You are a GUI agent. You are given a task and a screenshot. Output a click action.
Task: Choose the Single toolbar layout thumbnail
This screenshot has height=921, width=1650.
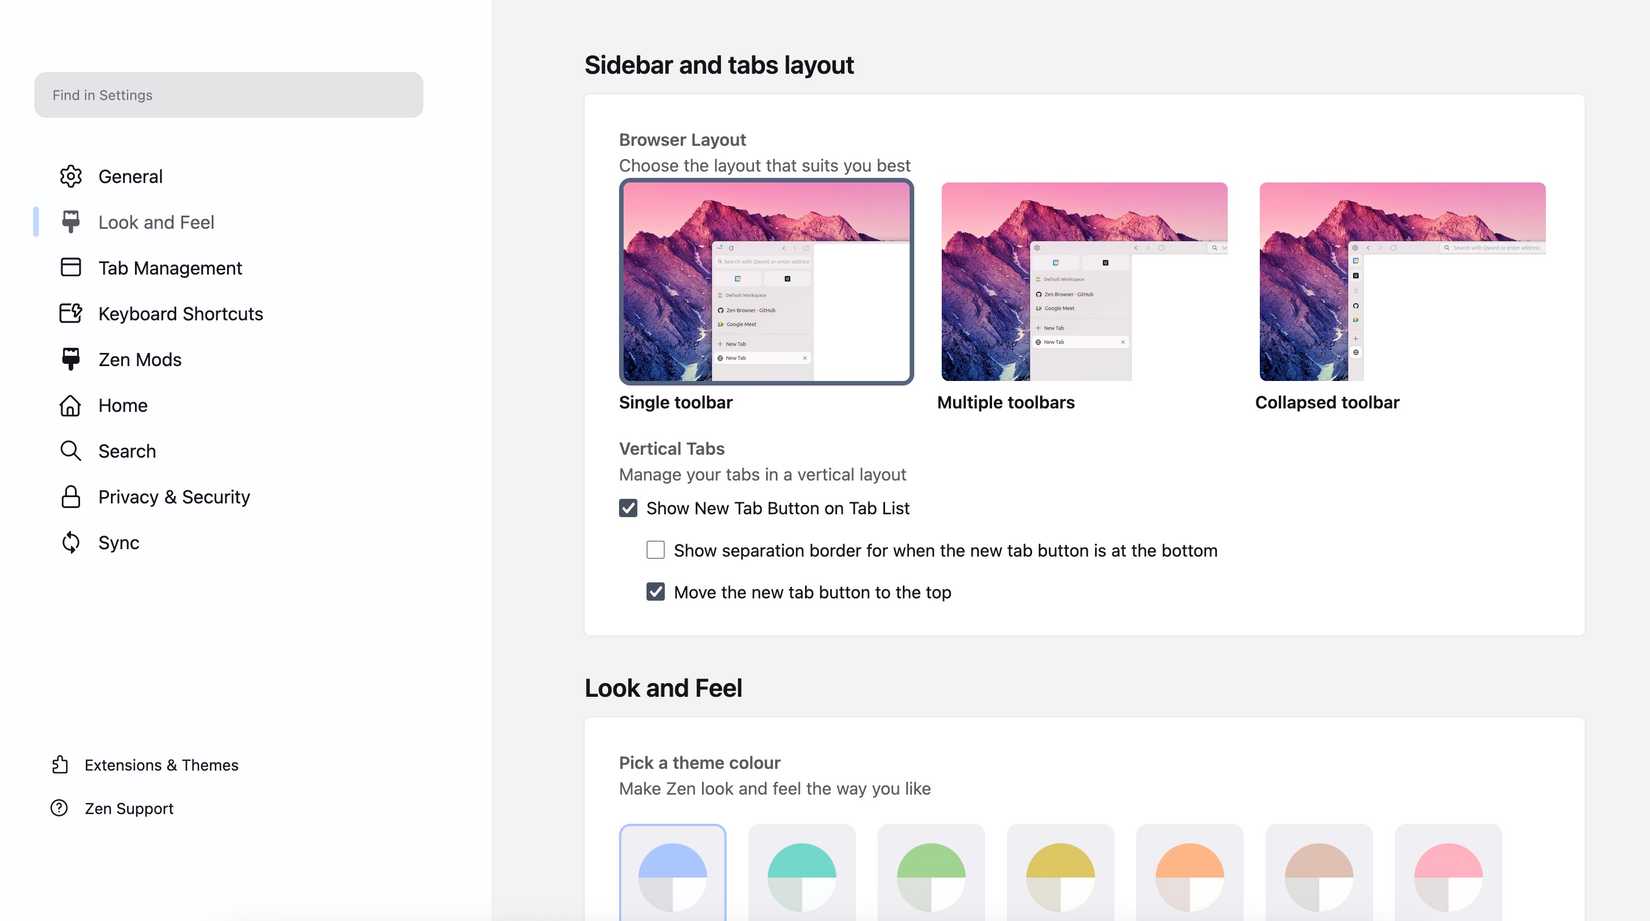766,282
